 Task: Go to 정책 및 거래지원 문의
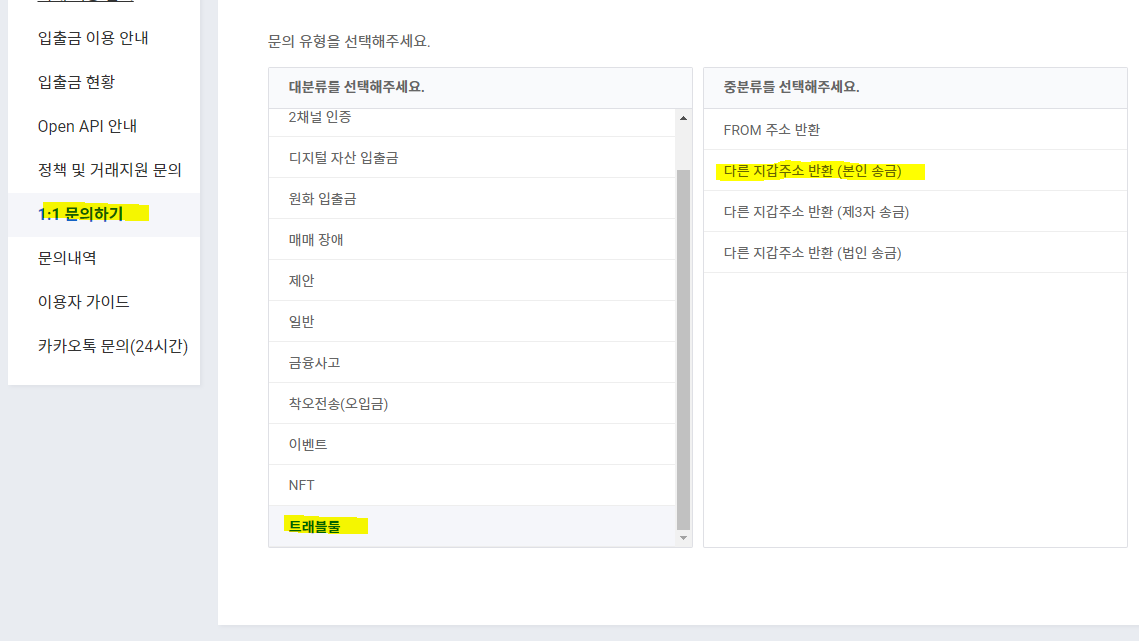(x=110, y=170)
